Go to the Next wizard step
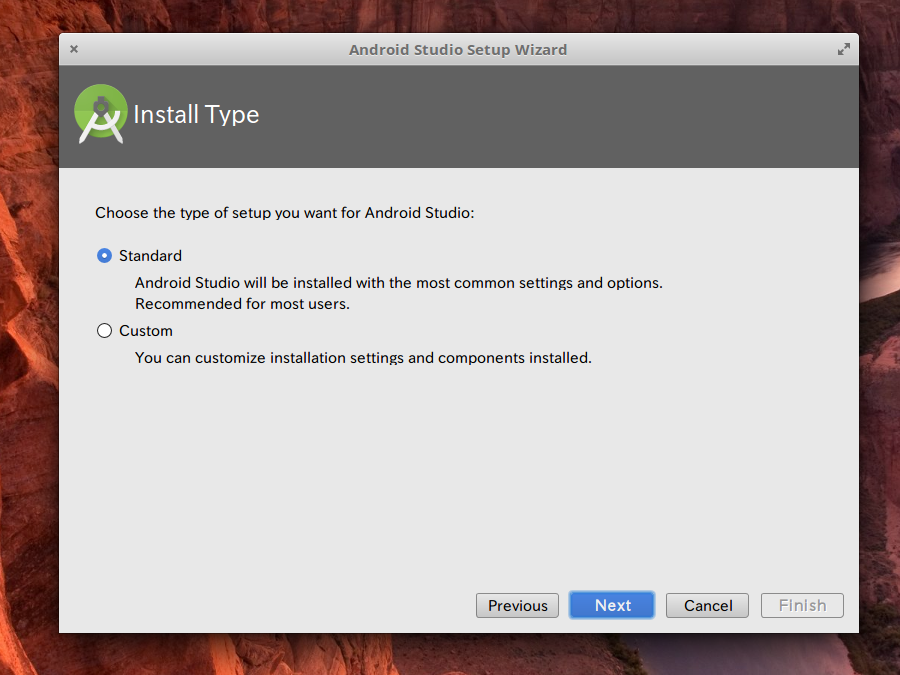The height and width of the screenshot is (675, 900). [612, 605]
